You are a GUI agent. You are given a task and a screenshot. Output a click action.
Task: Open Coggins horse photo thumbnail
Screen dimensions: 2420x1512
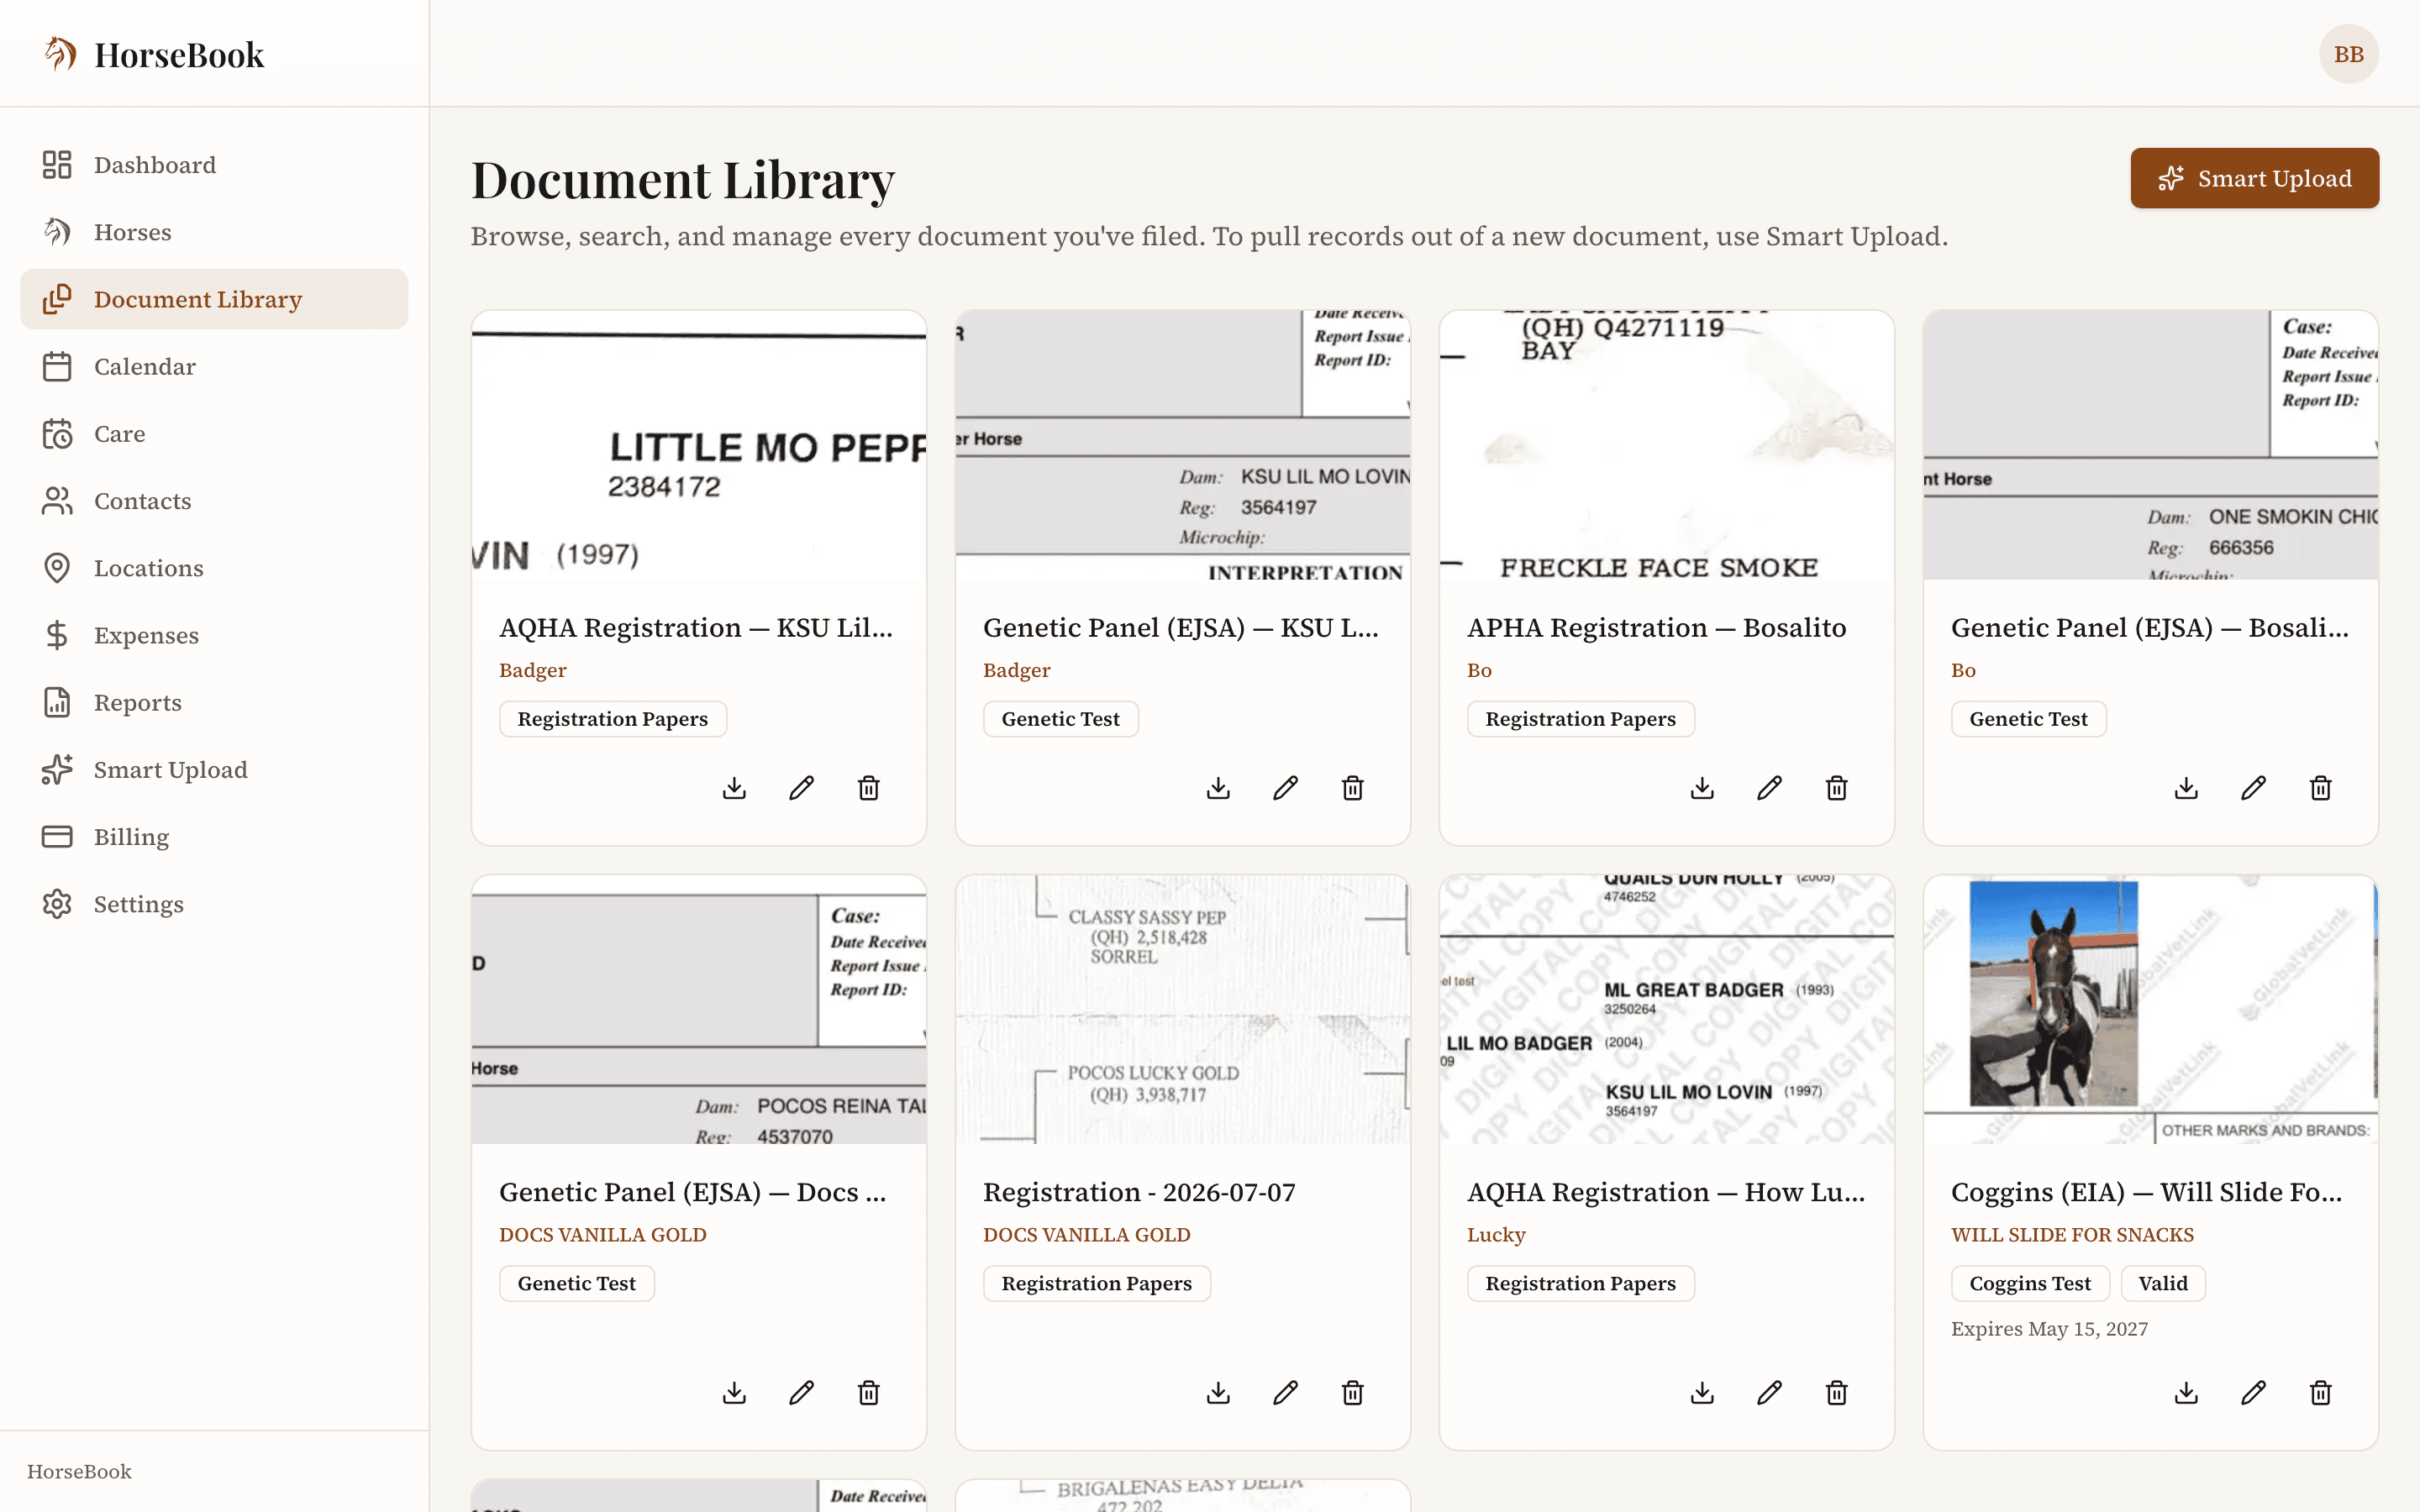pyautogui.click(x=2150, y=1010)
